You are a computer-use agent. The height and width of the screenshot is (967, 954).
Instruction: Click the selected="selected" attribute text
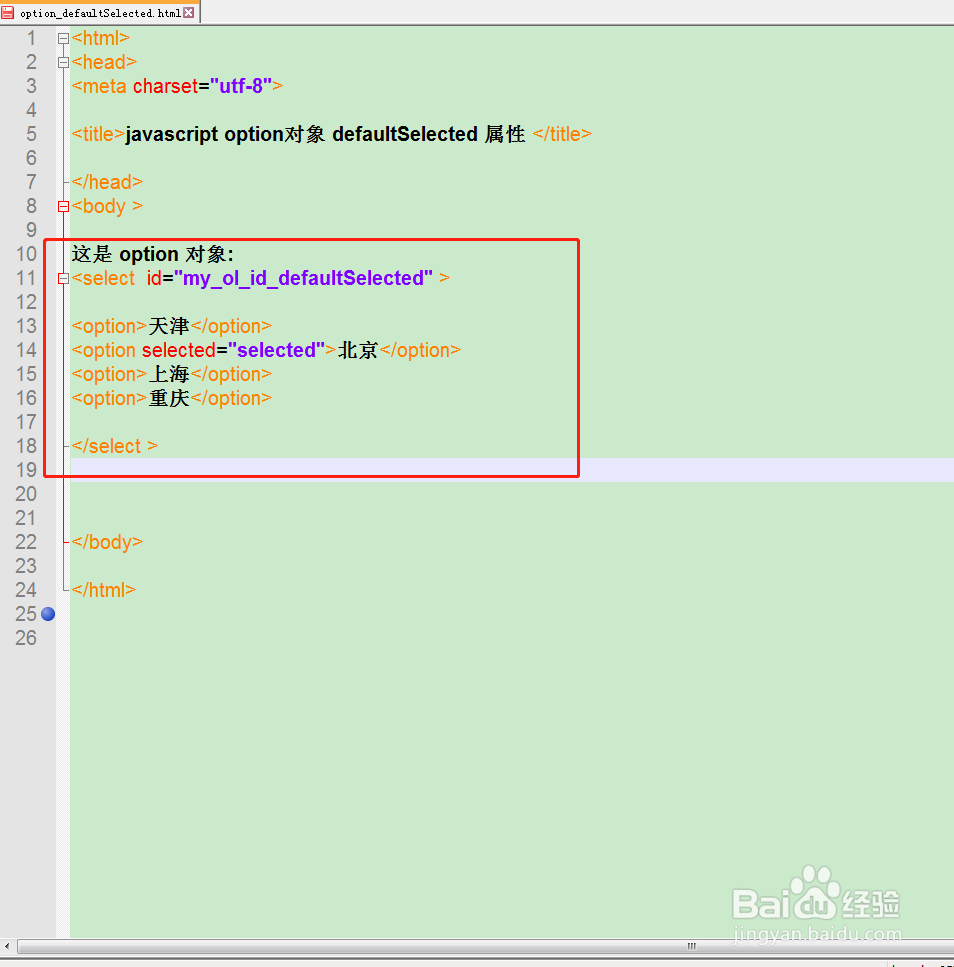tap(234, 350)
